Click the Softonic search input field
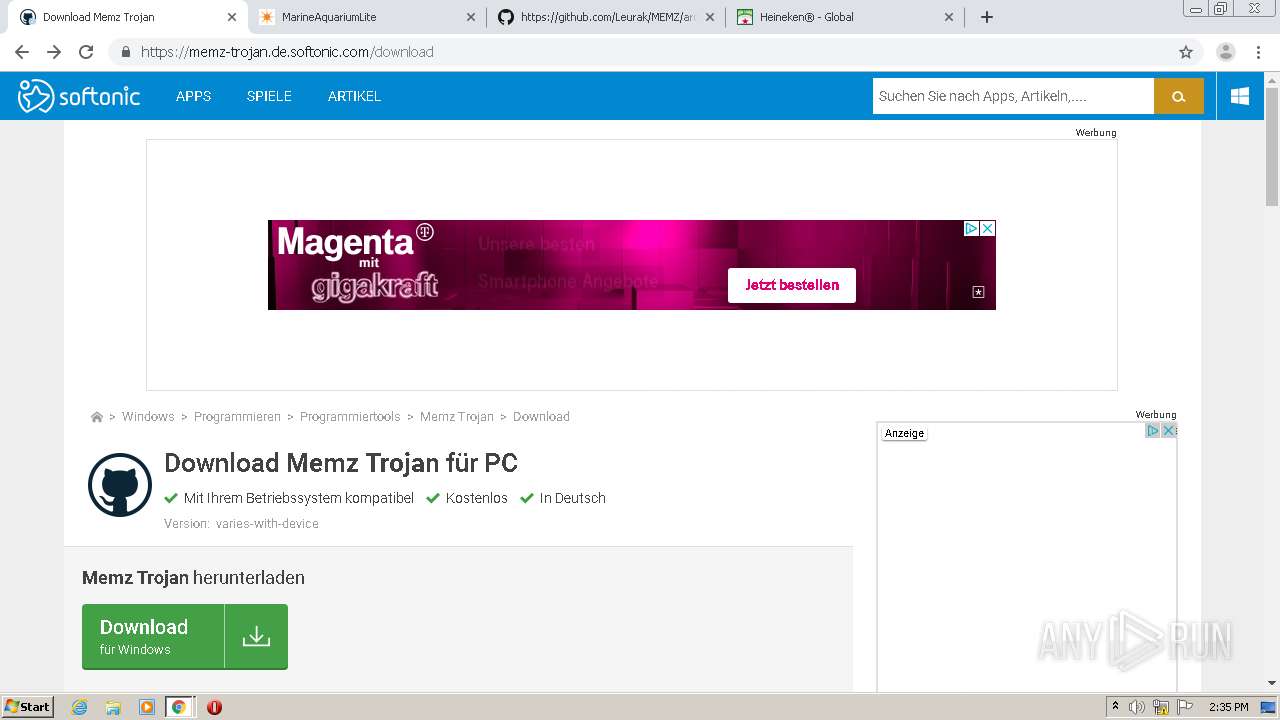 (1013, 96)
